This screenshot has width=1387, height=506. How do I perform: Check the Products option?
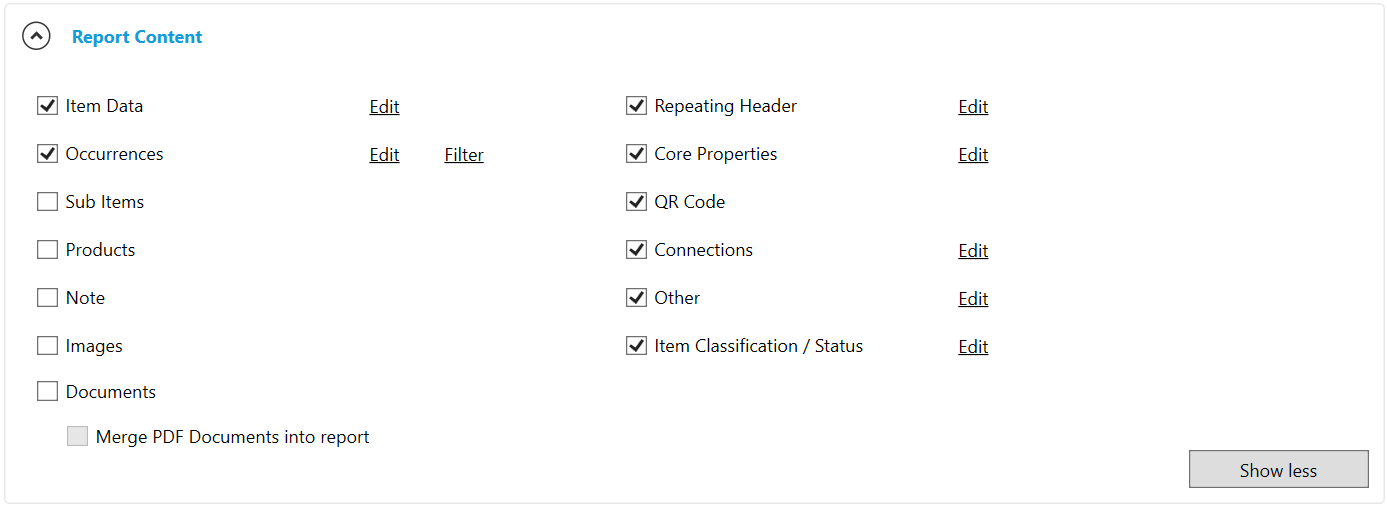pos(47,250)
